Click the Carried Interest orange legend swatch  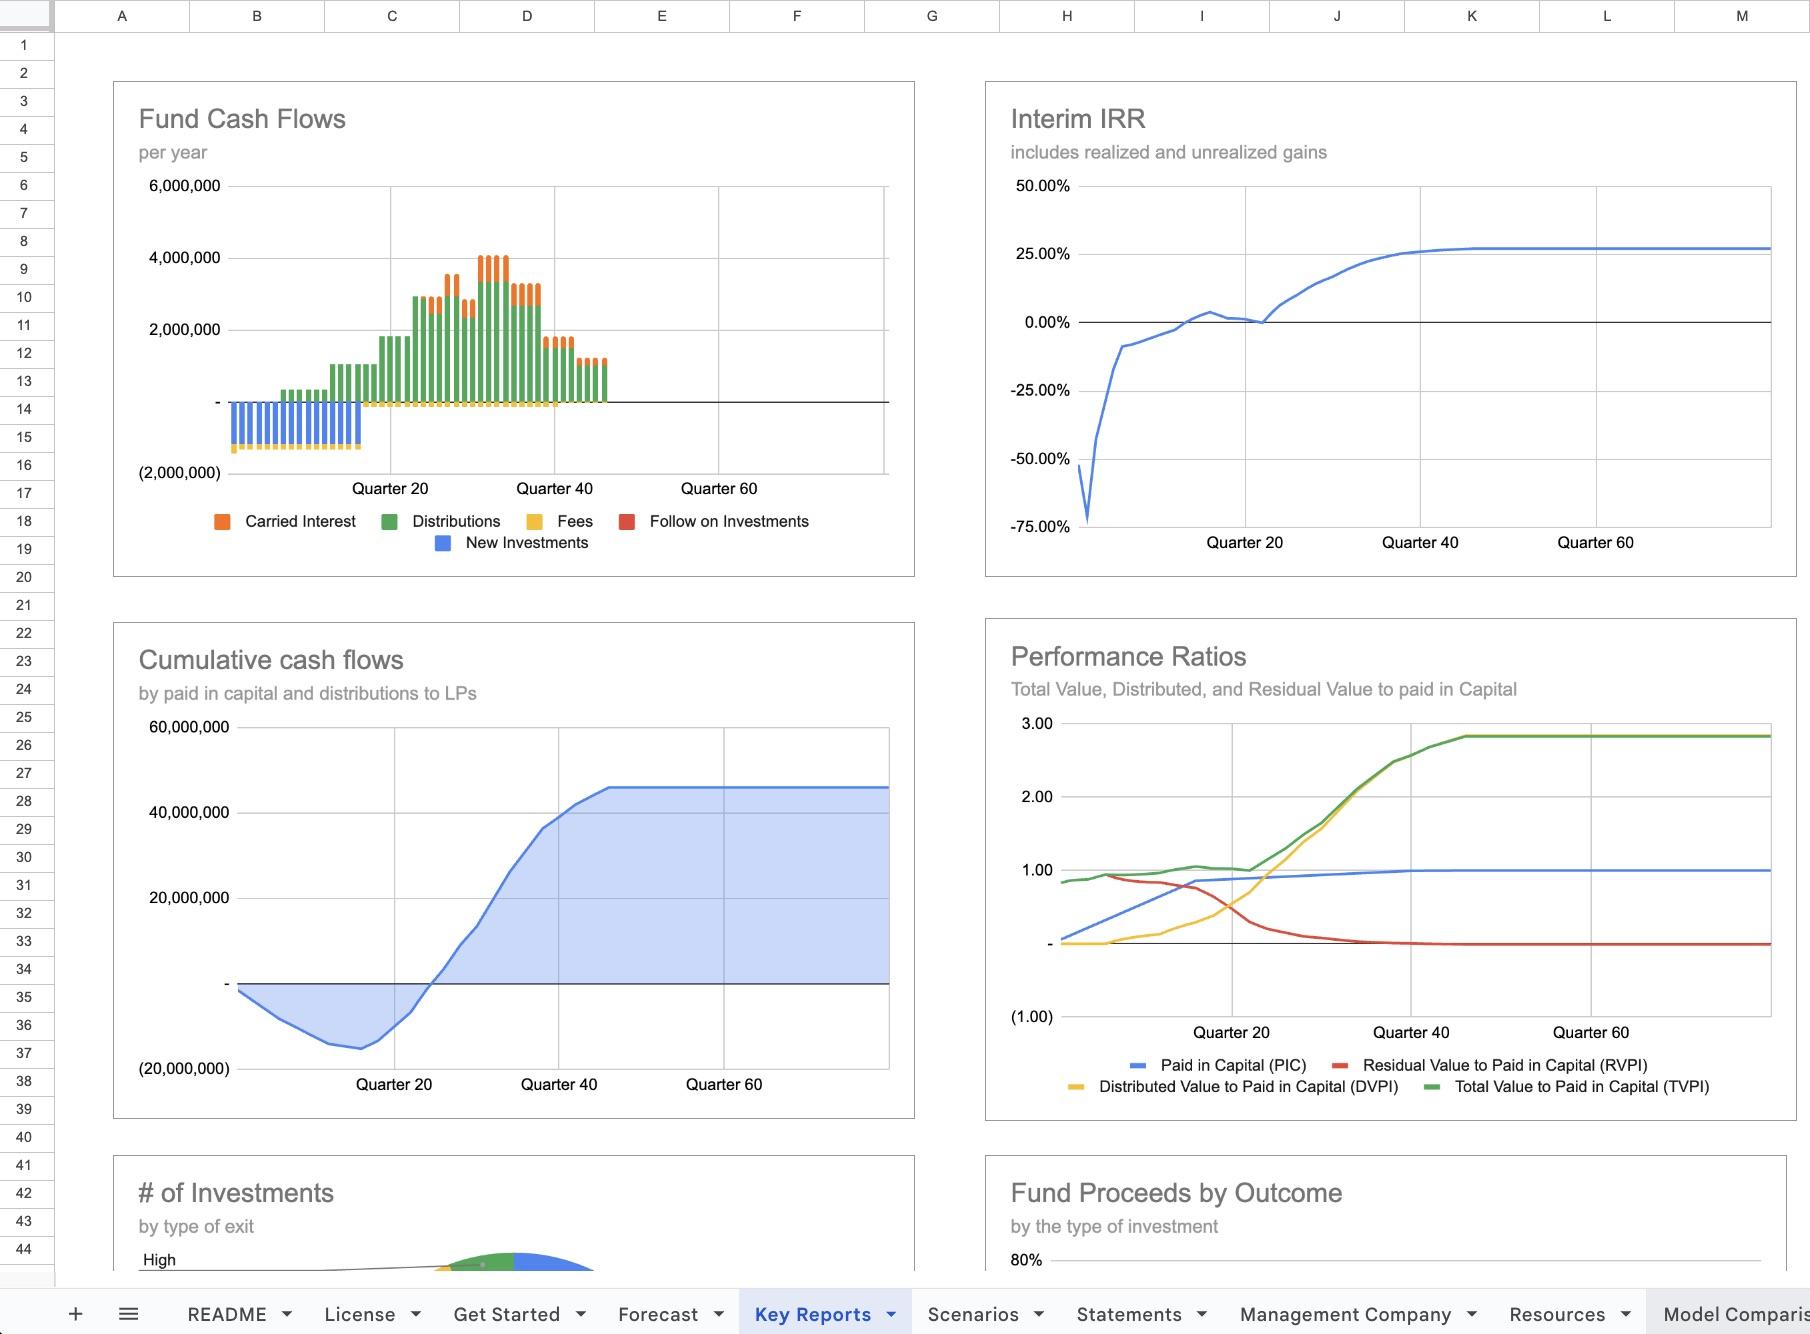click(x=222, y=521)
